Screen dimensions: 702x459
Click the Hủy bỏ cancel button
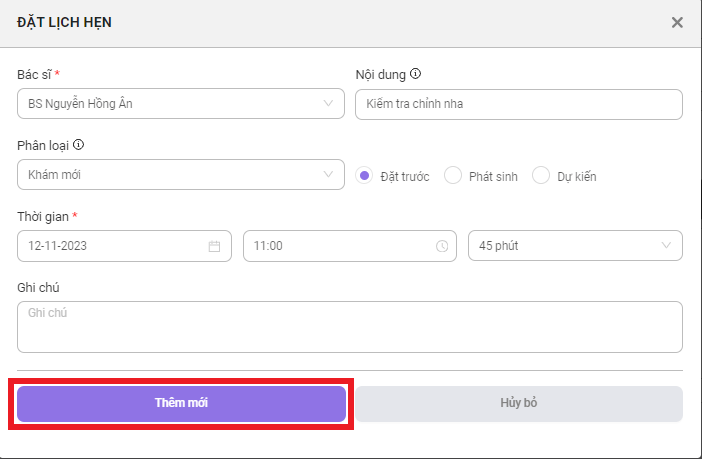click(x=519, y=403)
